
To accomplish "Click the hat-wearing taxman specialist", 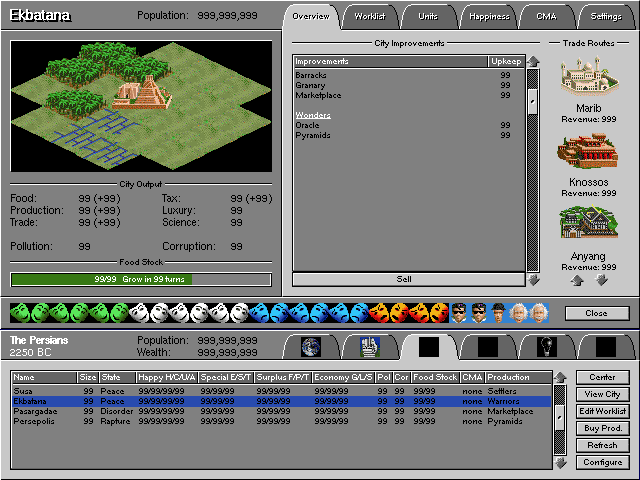I will point(499,313).
